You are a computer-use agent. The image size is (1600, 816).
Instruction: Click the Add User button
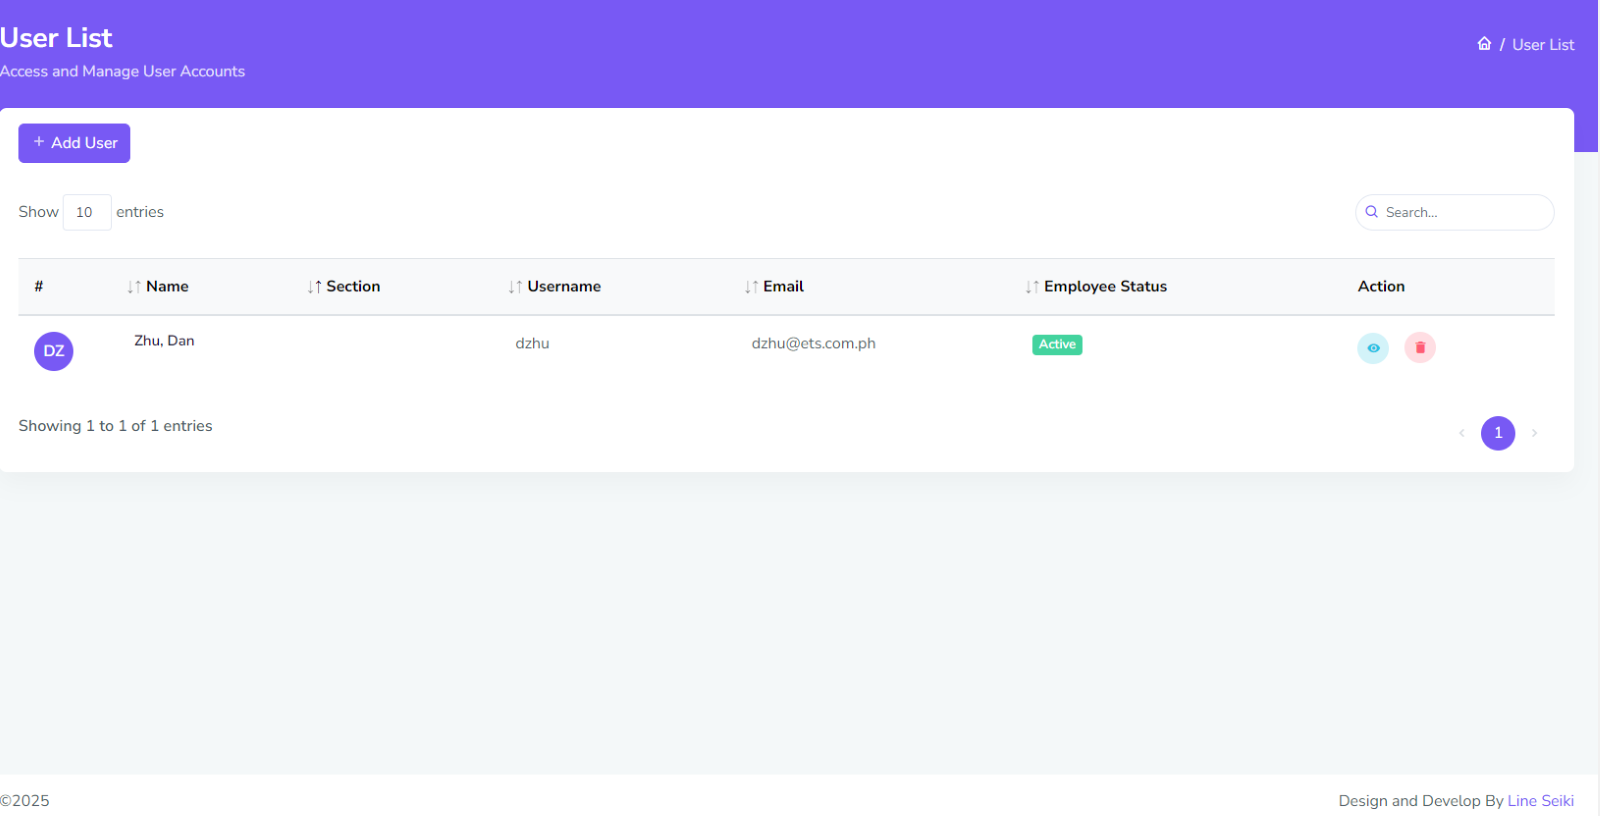coord(74,143)
